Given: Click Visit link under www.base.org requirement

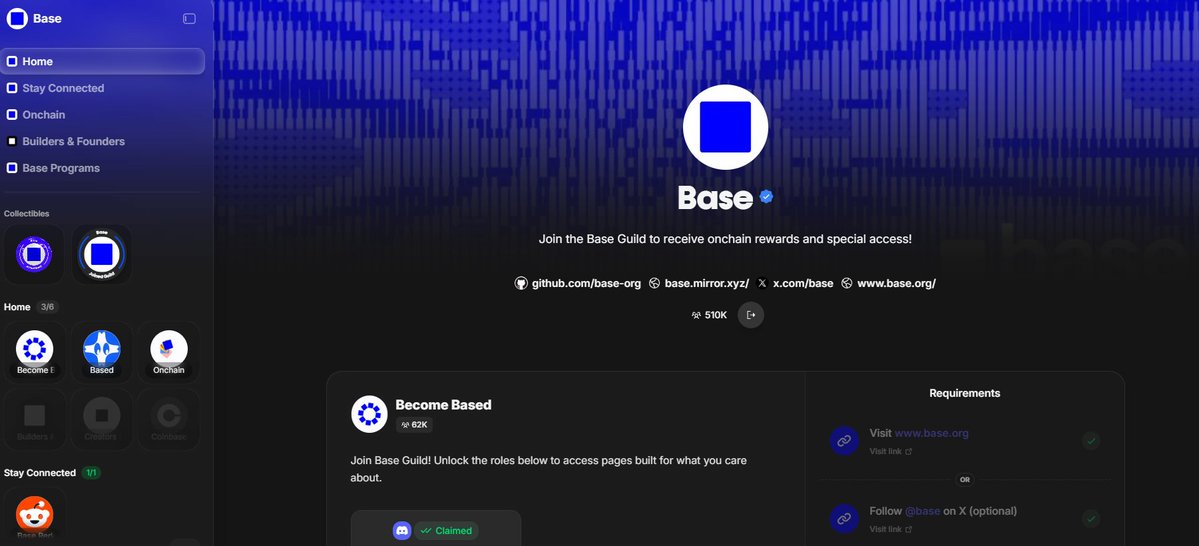Looking at the screenshot, I should [x=891, y=451].
